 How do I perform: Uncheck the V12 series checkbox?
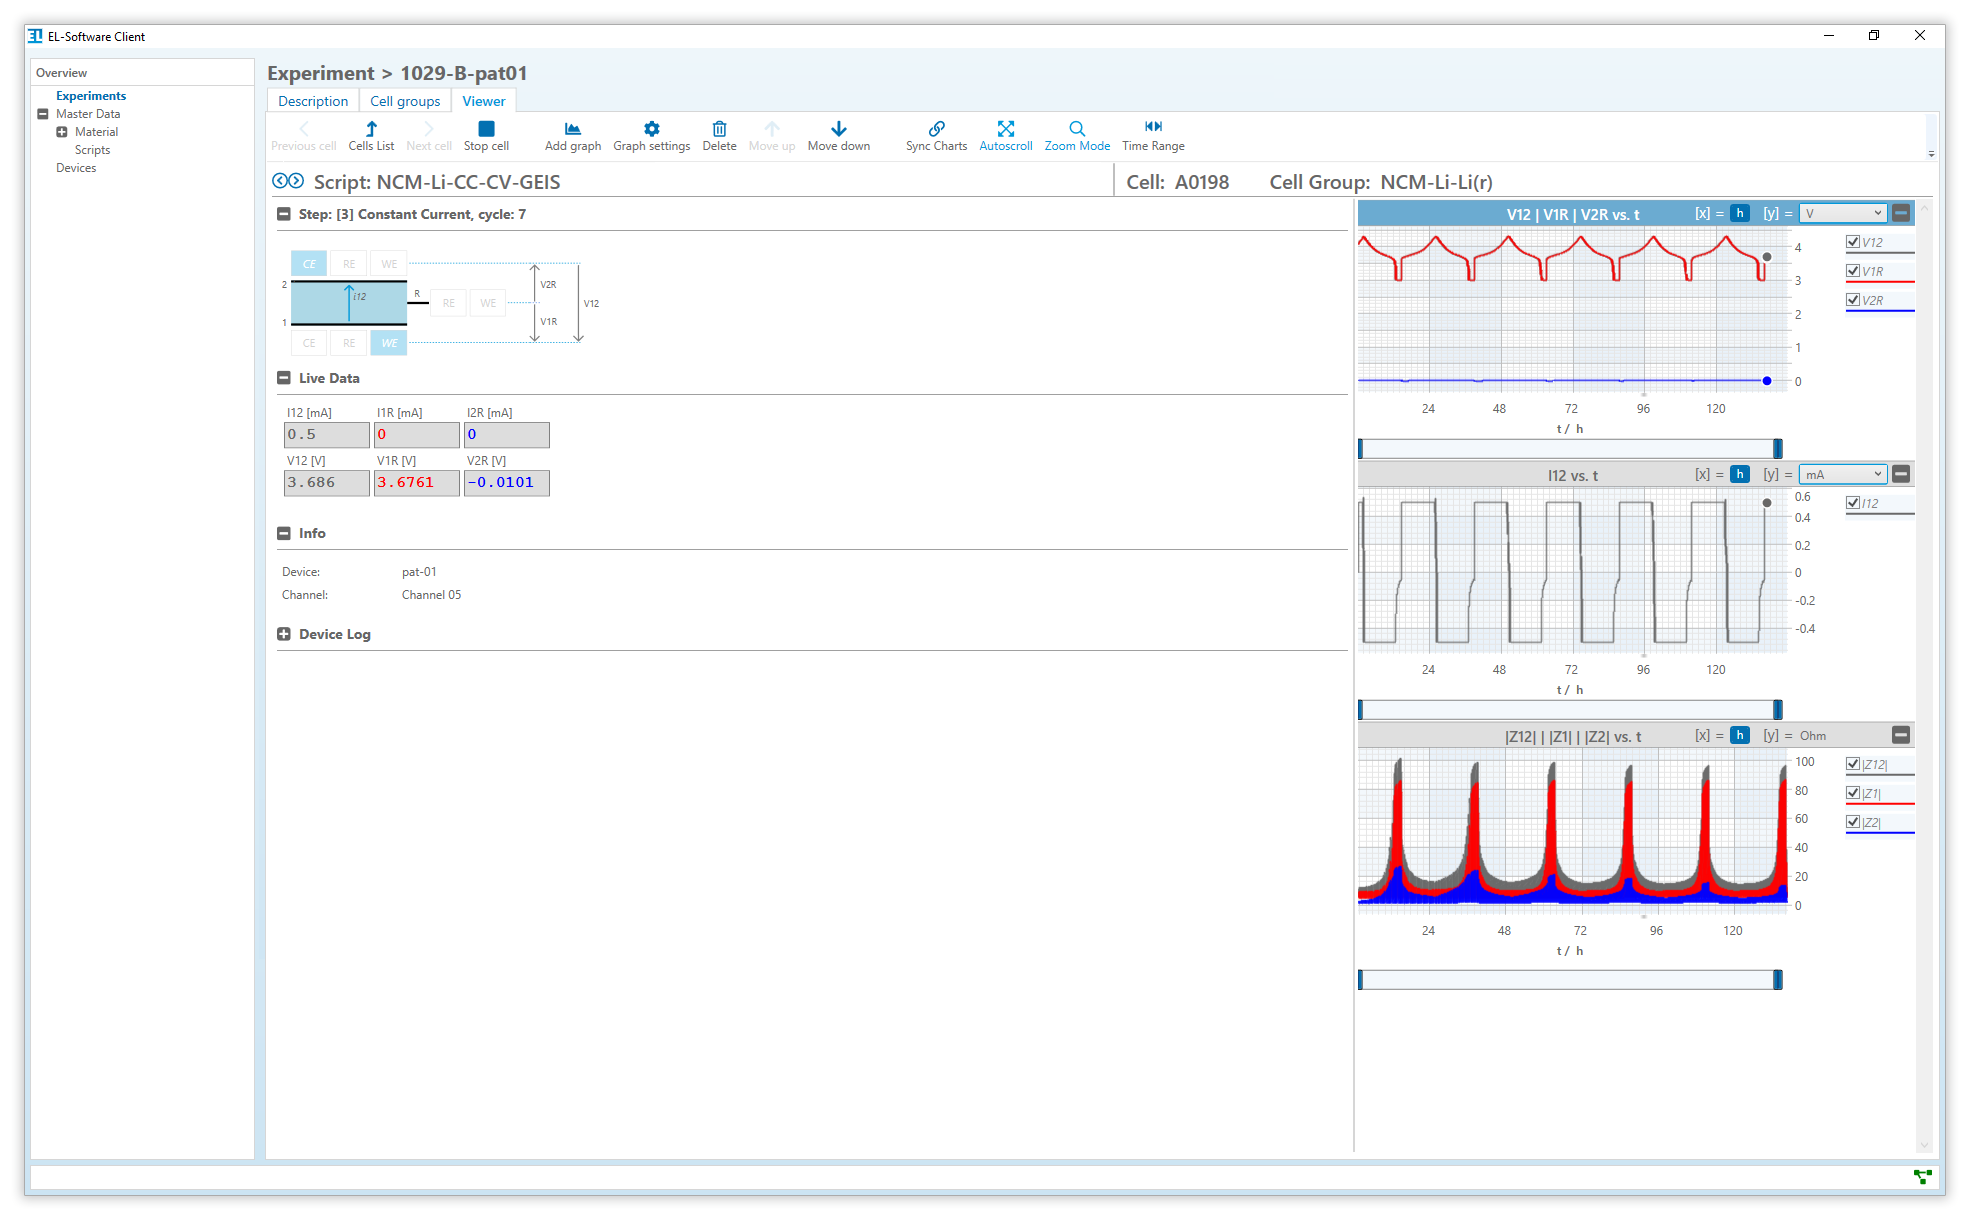pyautogui.click(x=1853, y=242)
